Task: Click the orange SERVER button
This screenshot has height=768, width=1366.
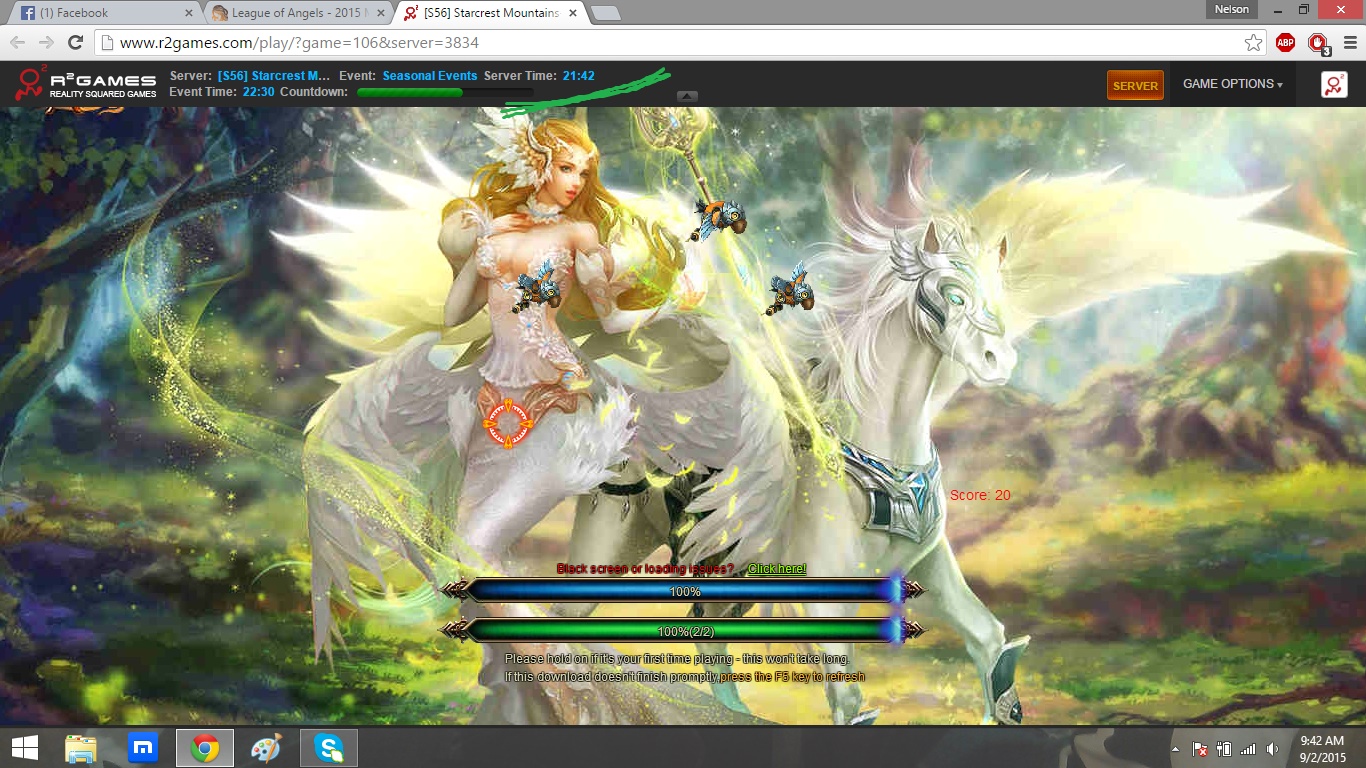Action: coord(1135,85)
